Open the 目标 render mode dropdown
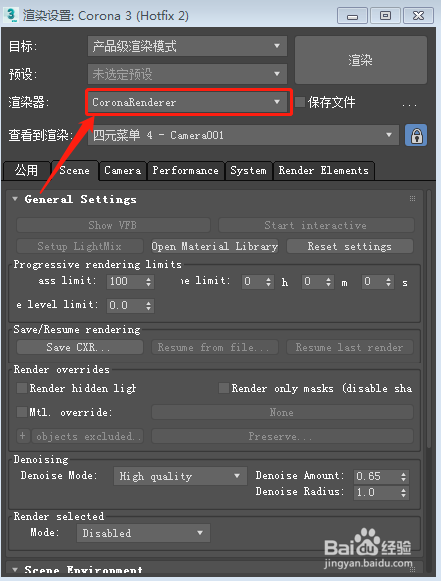 point(187,46)
